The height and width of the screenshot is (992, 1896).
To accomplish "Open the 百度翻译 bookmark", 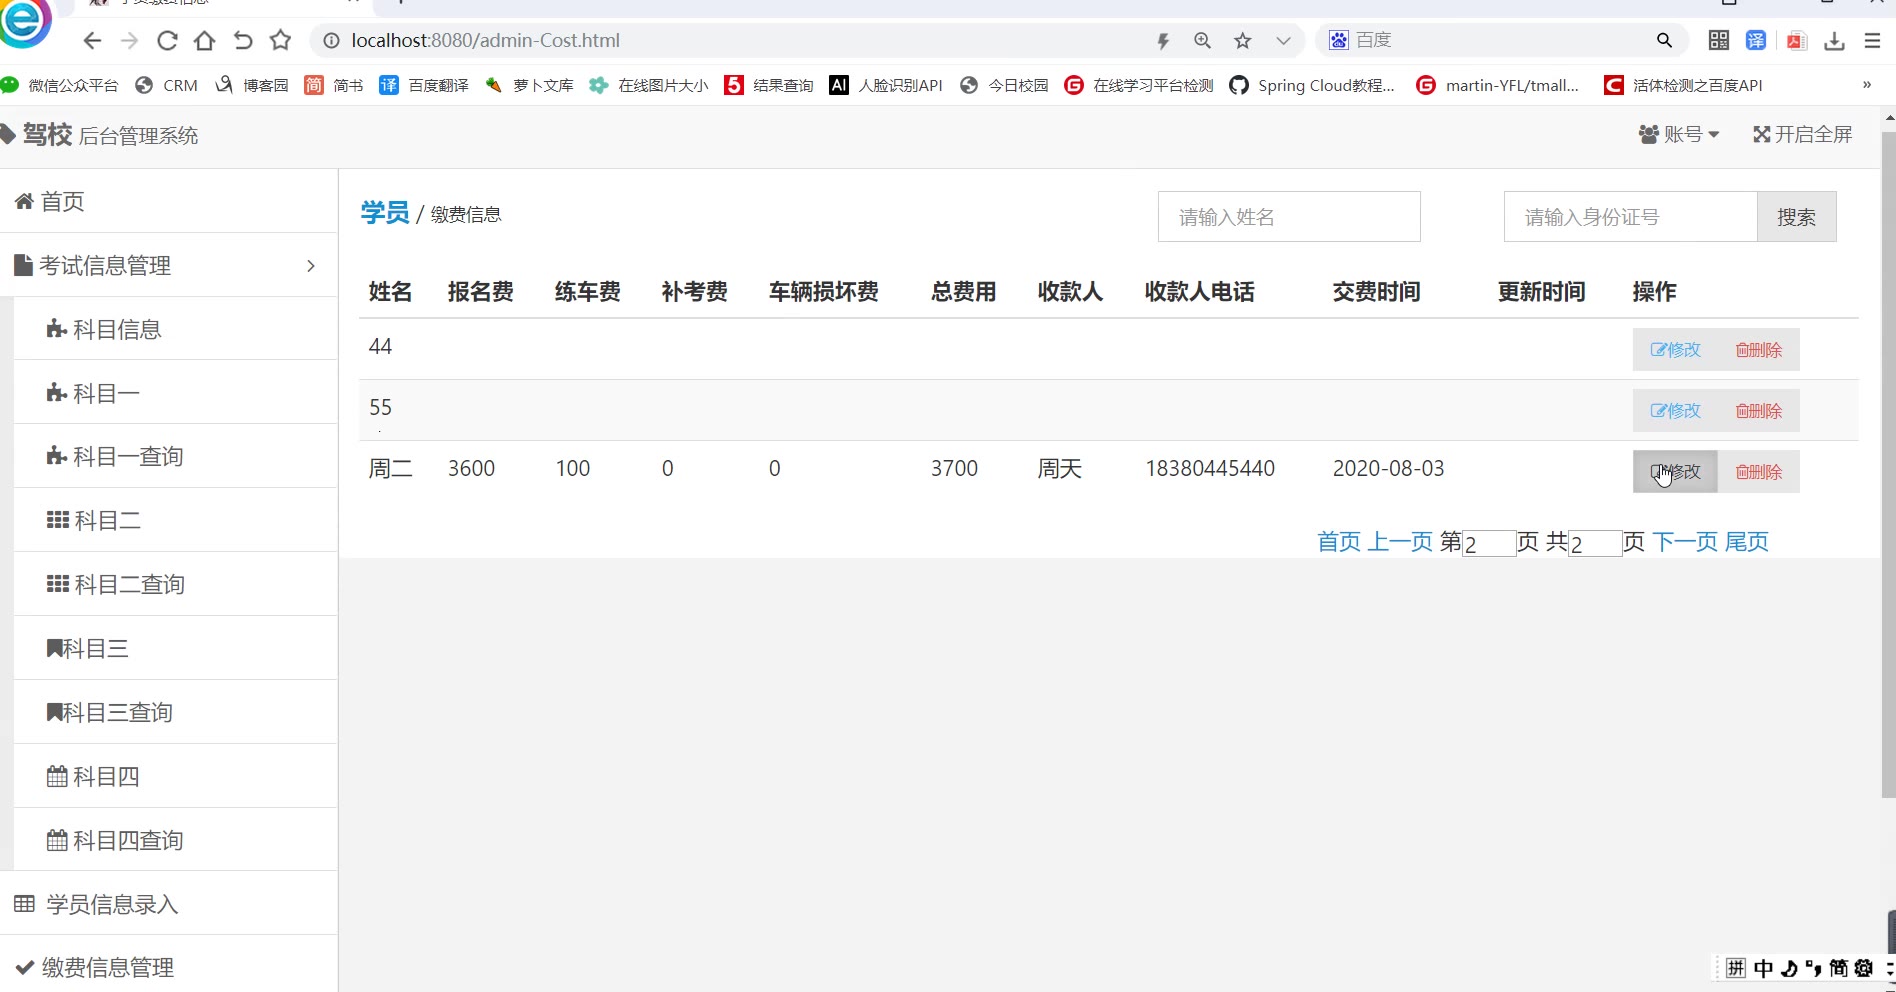I will [x=424, y=85].
